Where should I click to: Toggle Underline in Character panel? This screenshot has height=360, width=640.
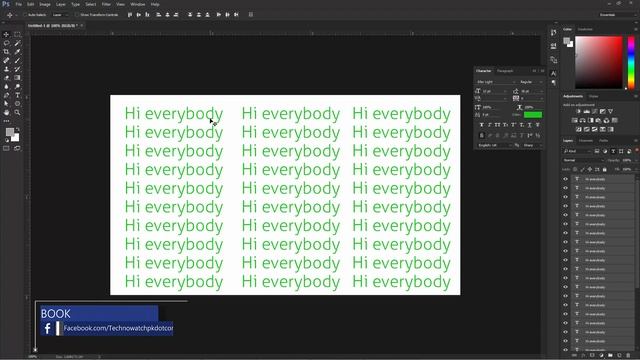pyautogui.click(x=529, y=125)
